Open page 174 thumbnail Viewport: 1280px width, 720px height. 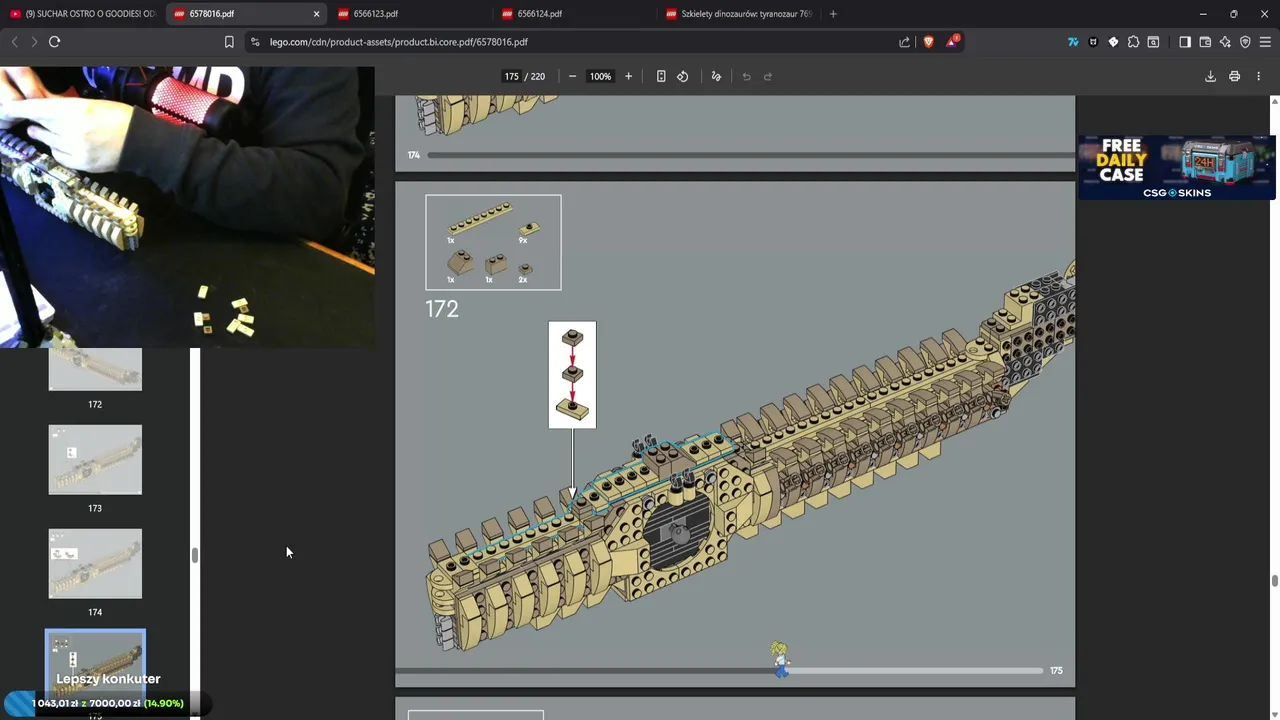click(95, 564)
